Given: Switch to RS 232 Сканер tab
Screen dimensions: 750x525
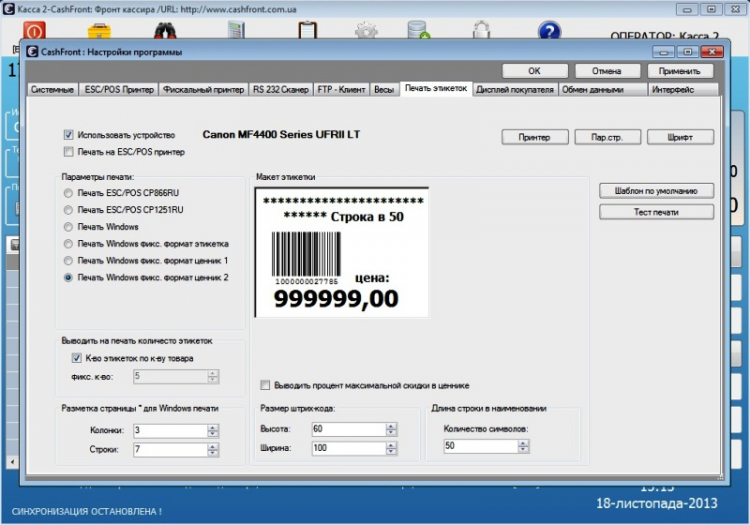Looking at the screenshot, I should tap(281, 89).
